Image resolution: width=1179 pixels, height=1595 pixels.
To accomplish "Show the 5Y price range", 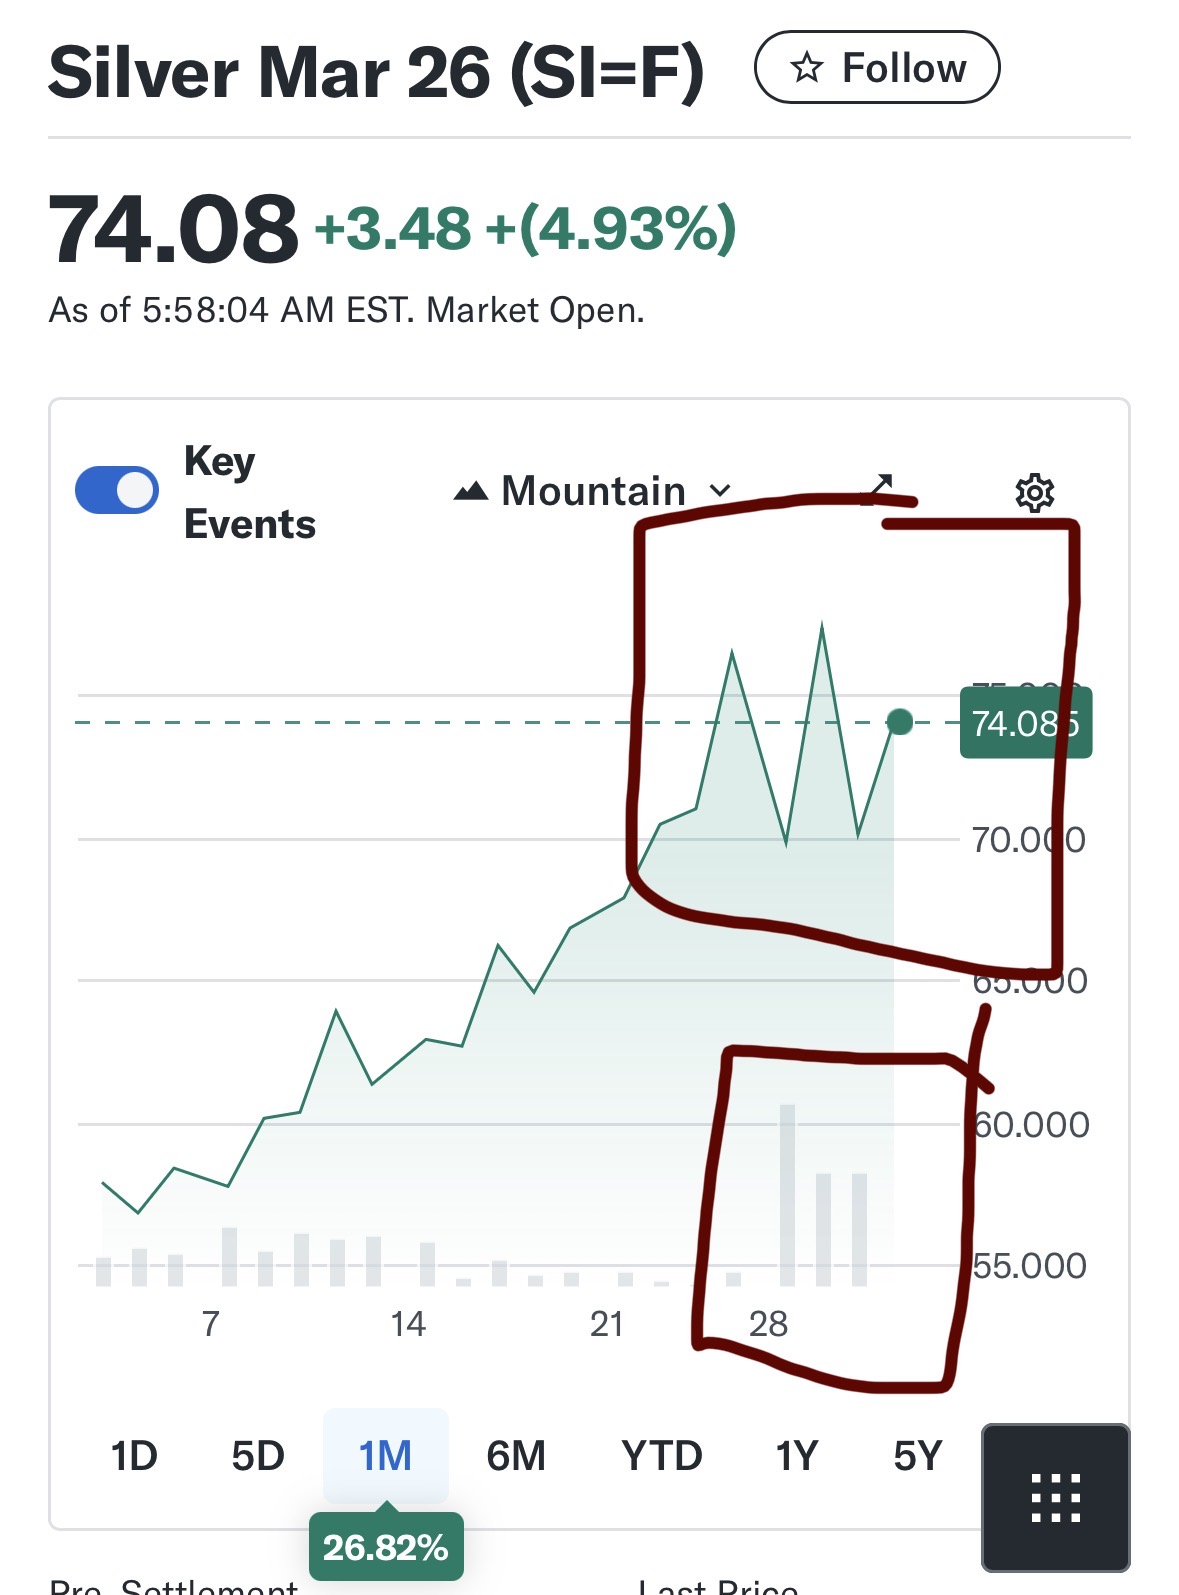I will [x=918, y=1456].
